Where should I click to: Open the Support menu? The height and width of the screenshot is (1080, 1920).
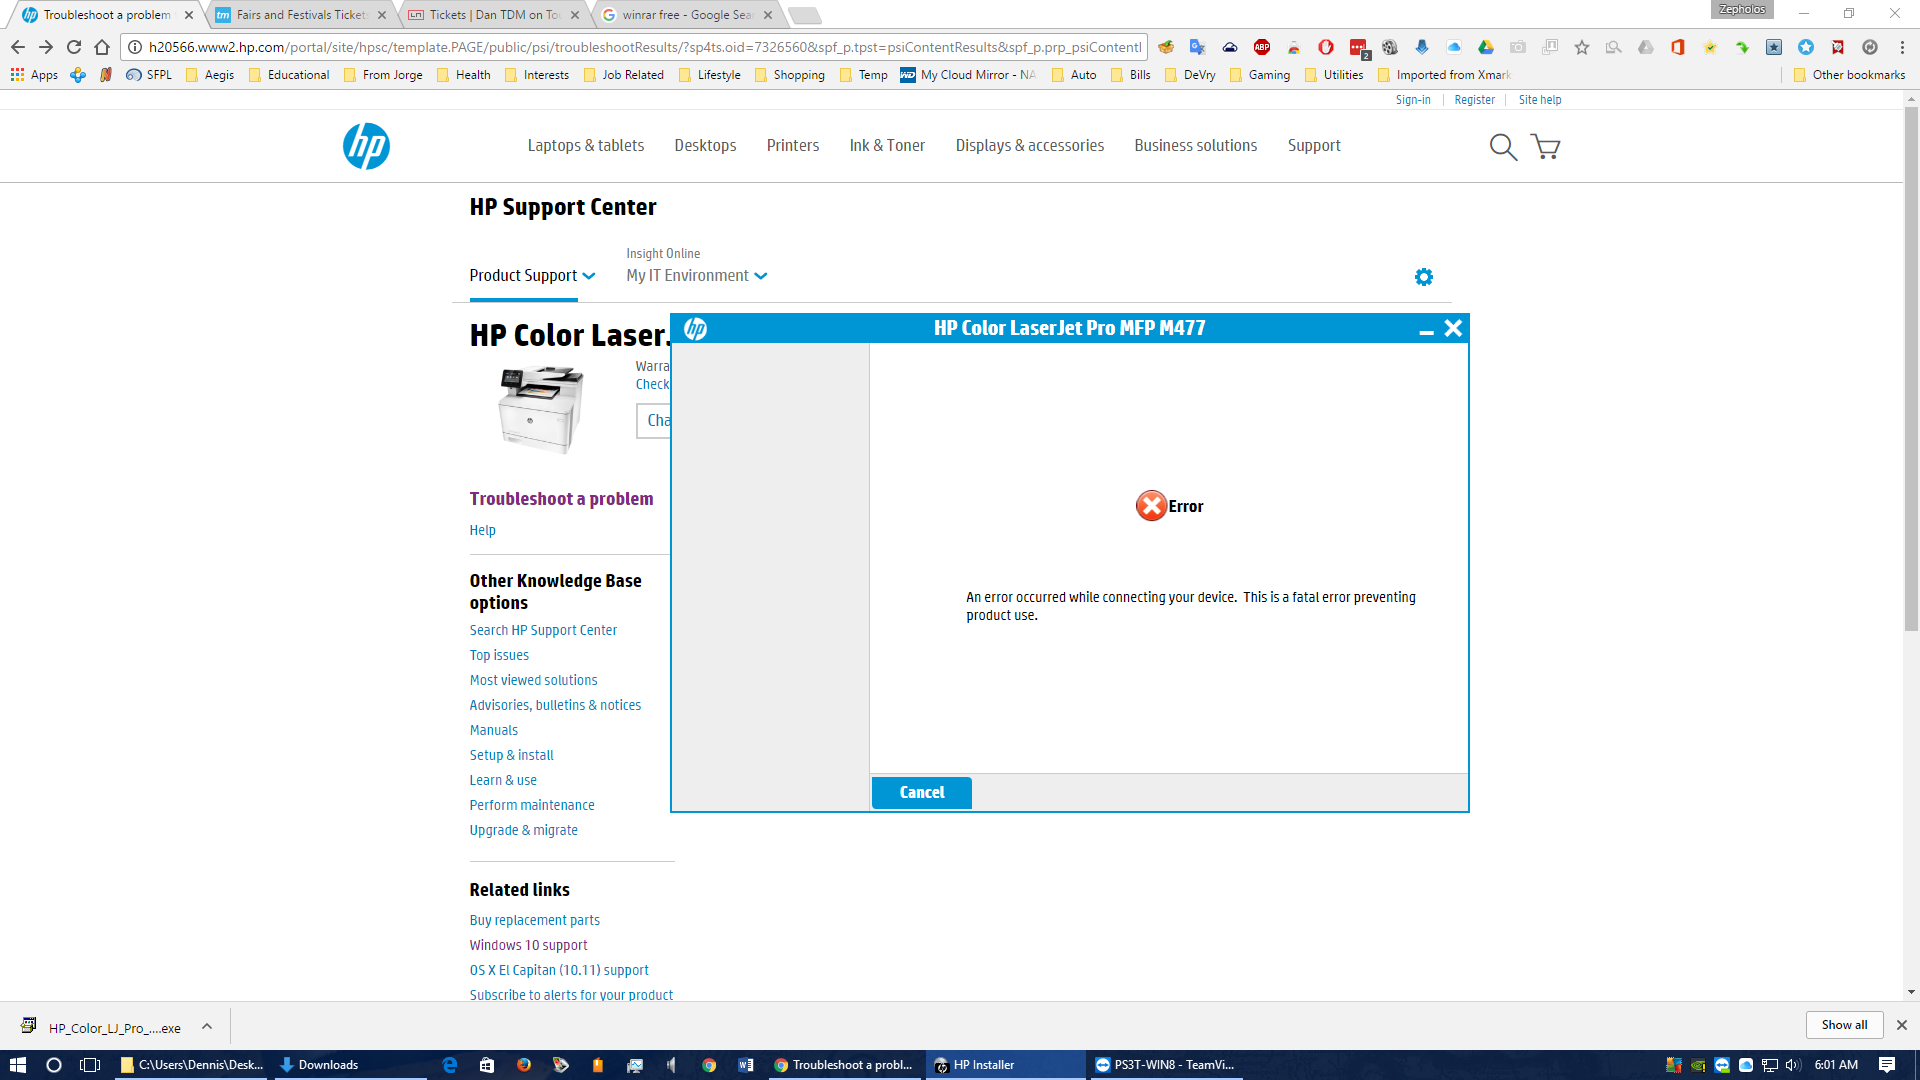click(x=1314, y=146)
